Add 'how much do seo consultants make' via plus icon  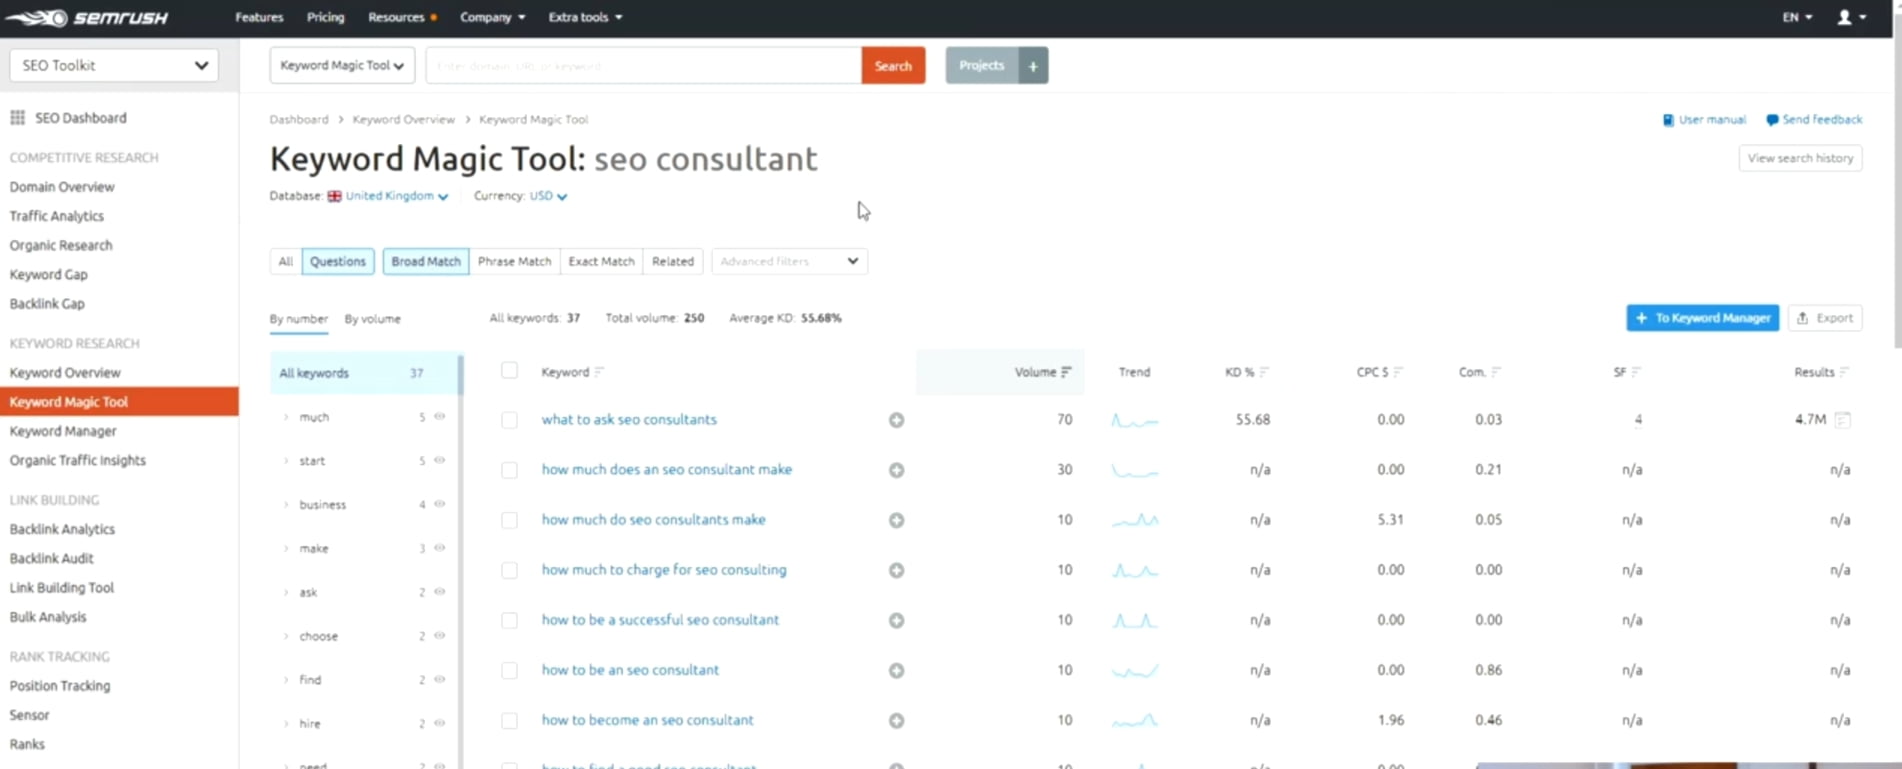click(896, 520)
